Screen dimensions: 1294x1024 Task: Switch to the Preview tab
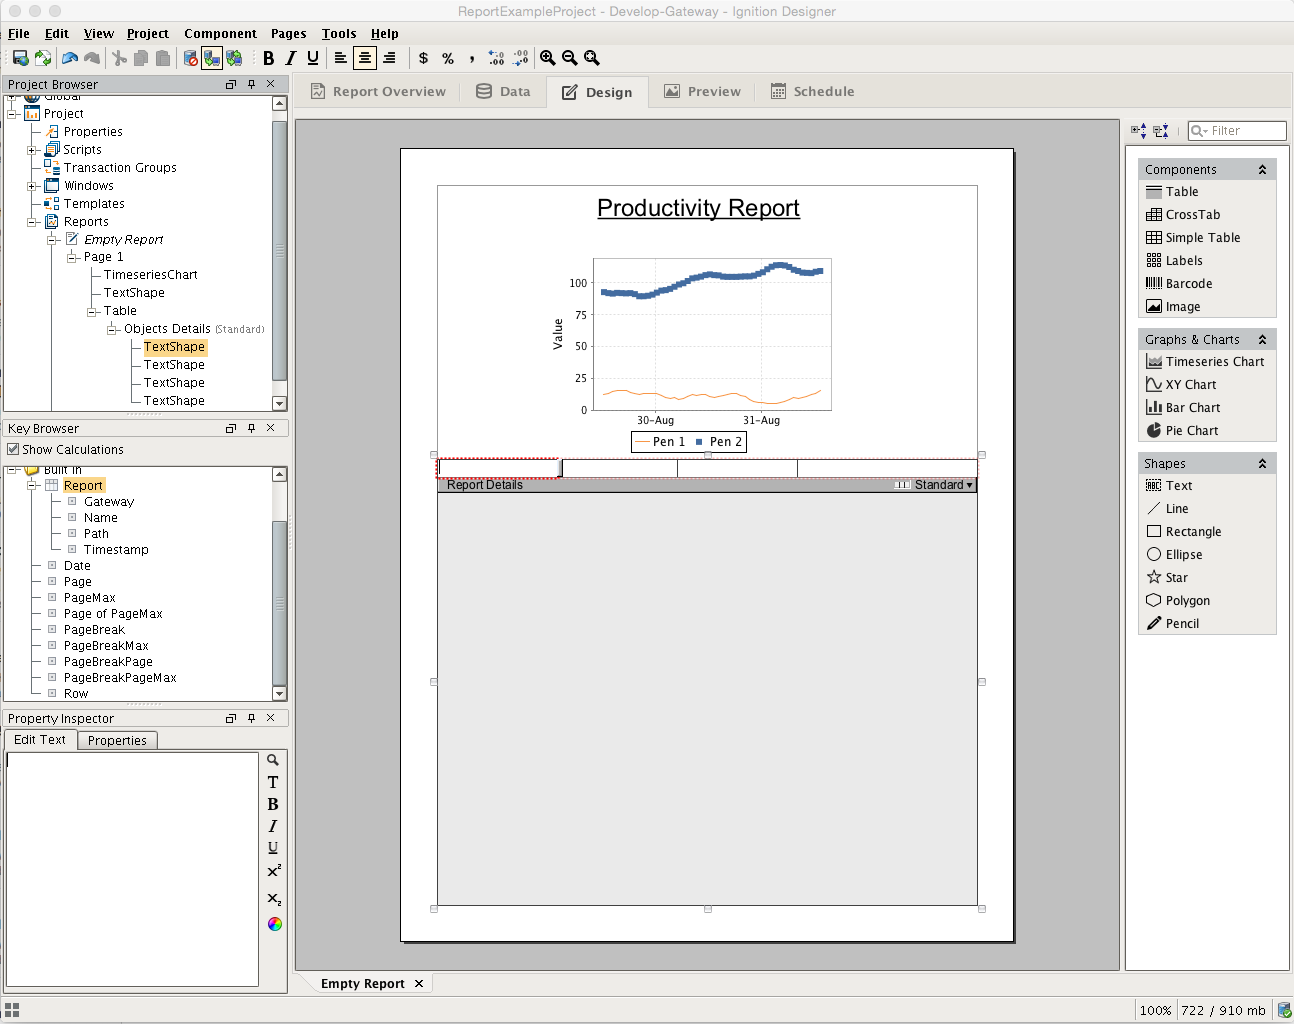coord(702,92)
